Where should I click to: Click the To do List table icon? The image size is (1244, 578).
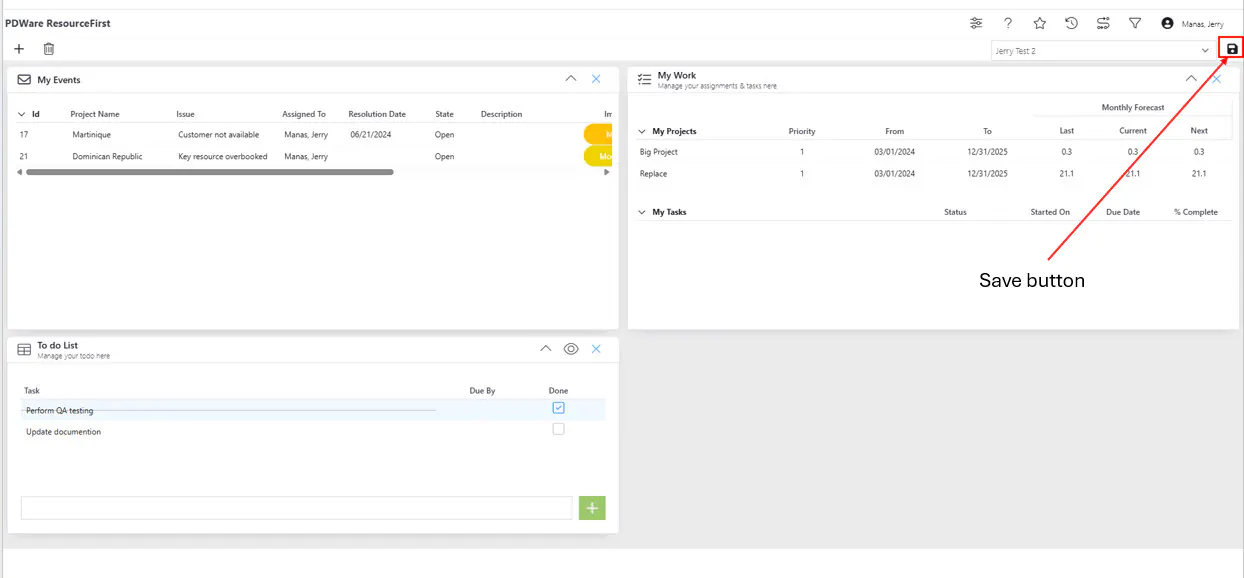click(24, 349)
